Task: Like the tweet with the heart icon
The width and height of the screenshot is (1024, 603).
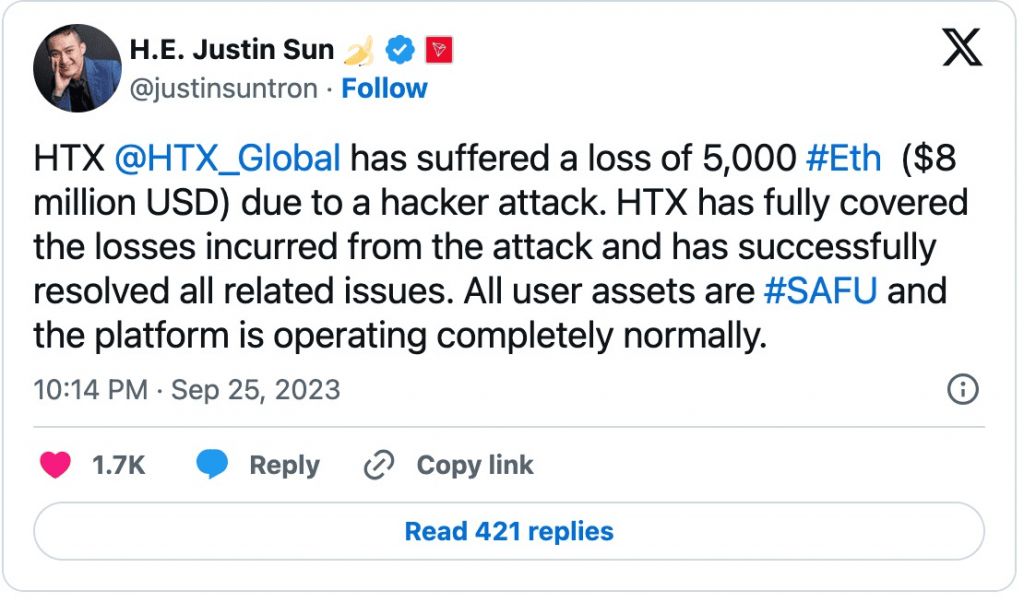Action: click(x=55, y=465)
